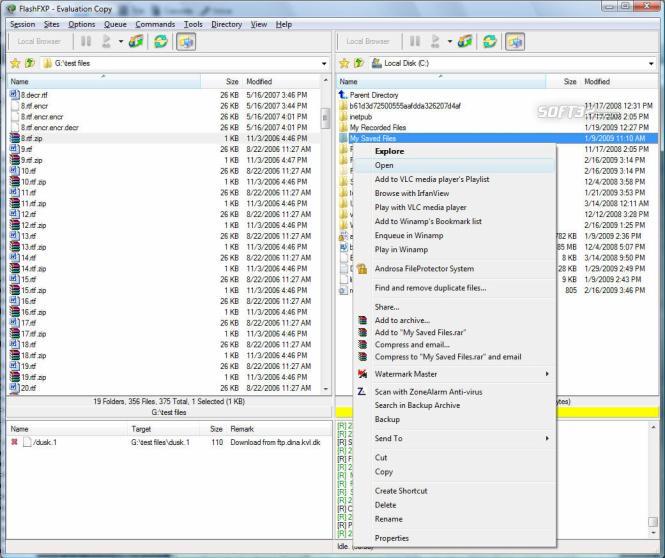
Task: Open bookmarks star in left pane
Action: (15, 64)
